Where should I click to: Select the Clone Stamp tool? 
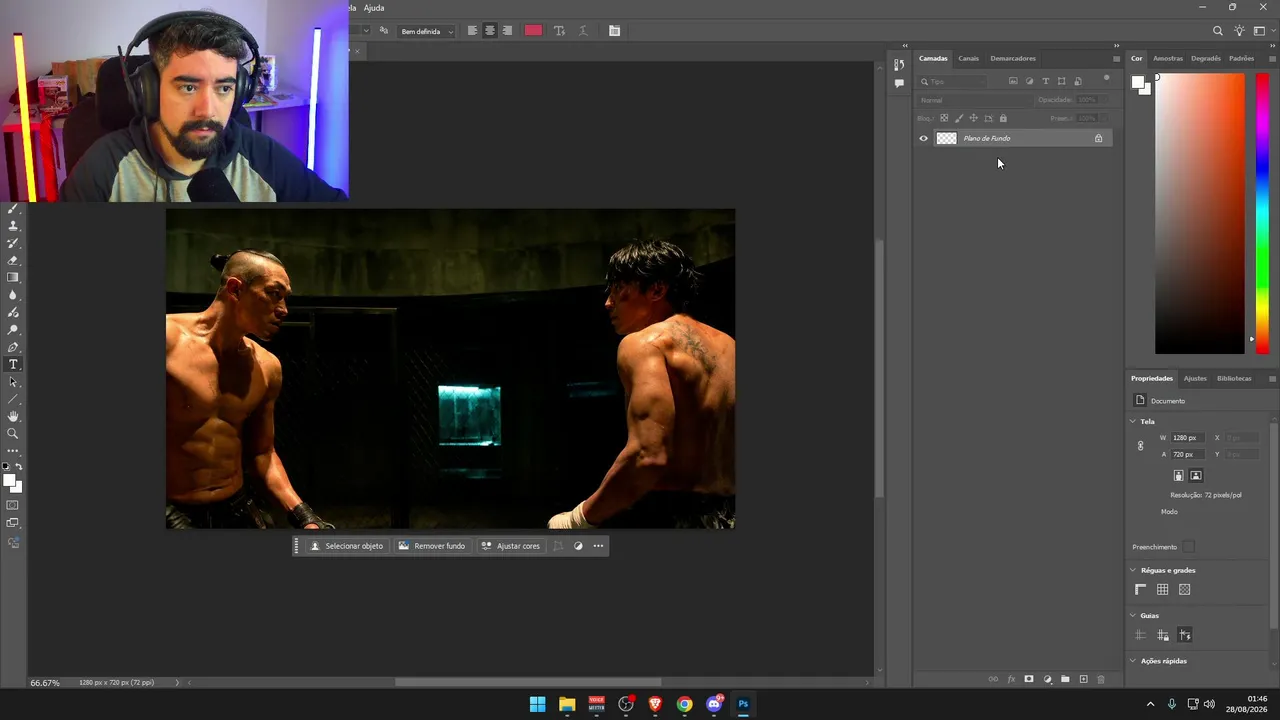click(x=13, y=226)
